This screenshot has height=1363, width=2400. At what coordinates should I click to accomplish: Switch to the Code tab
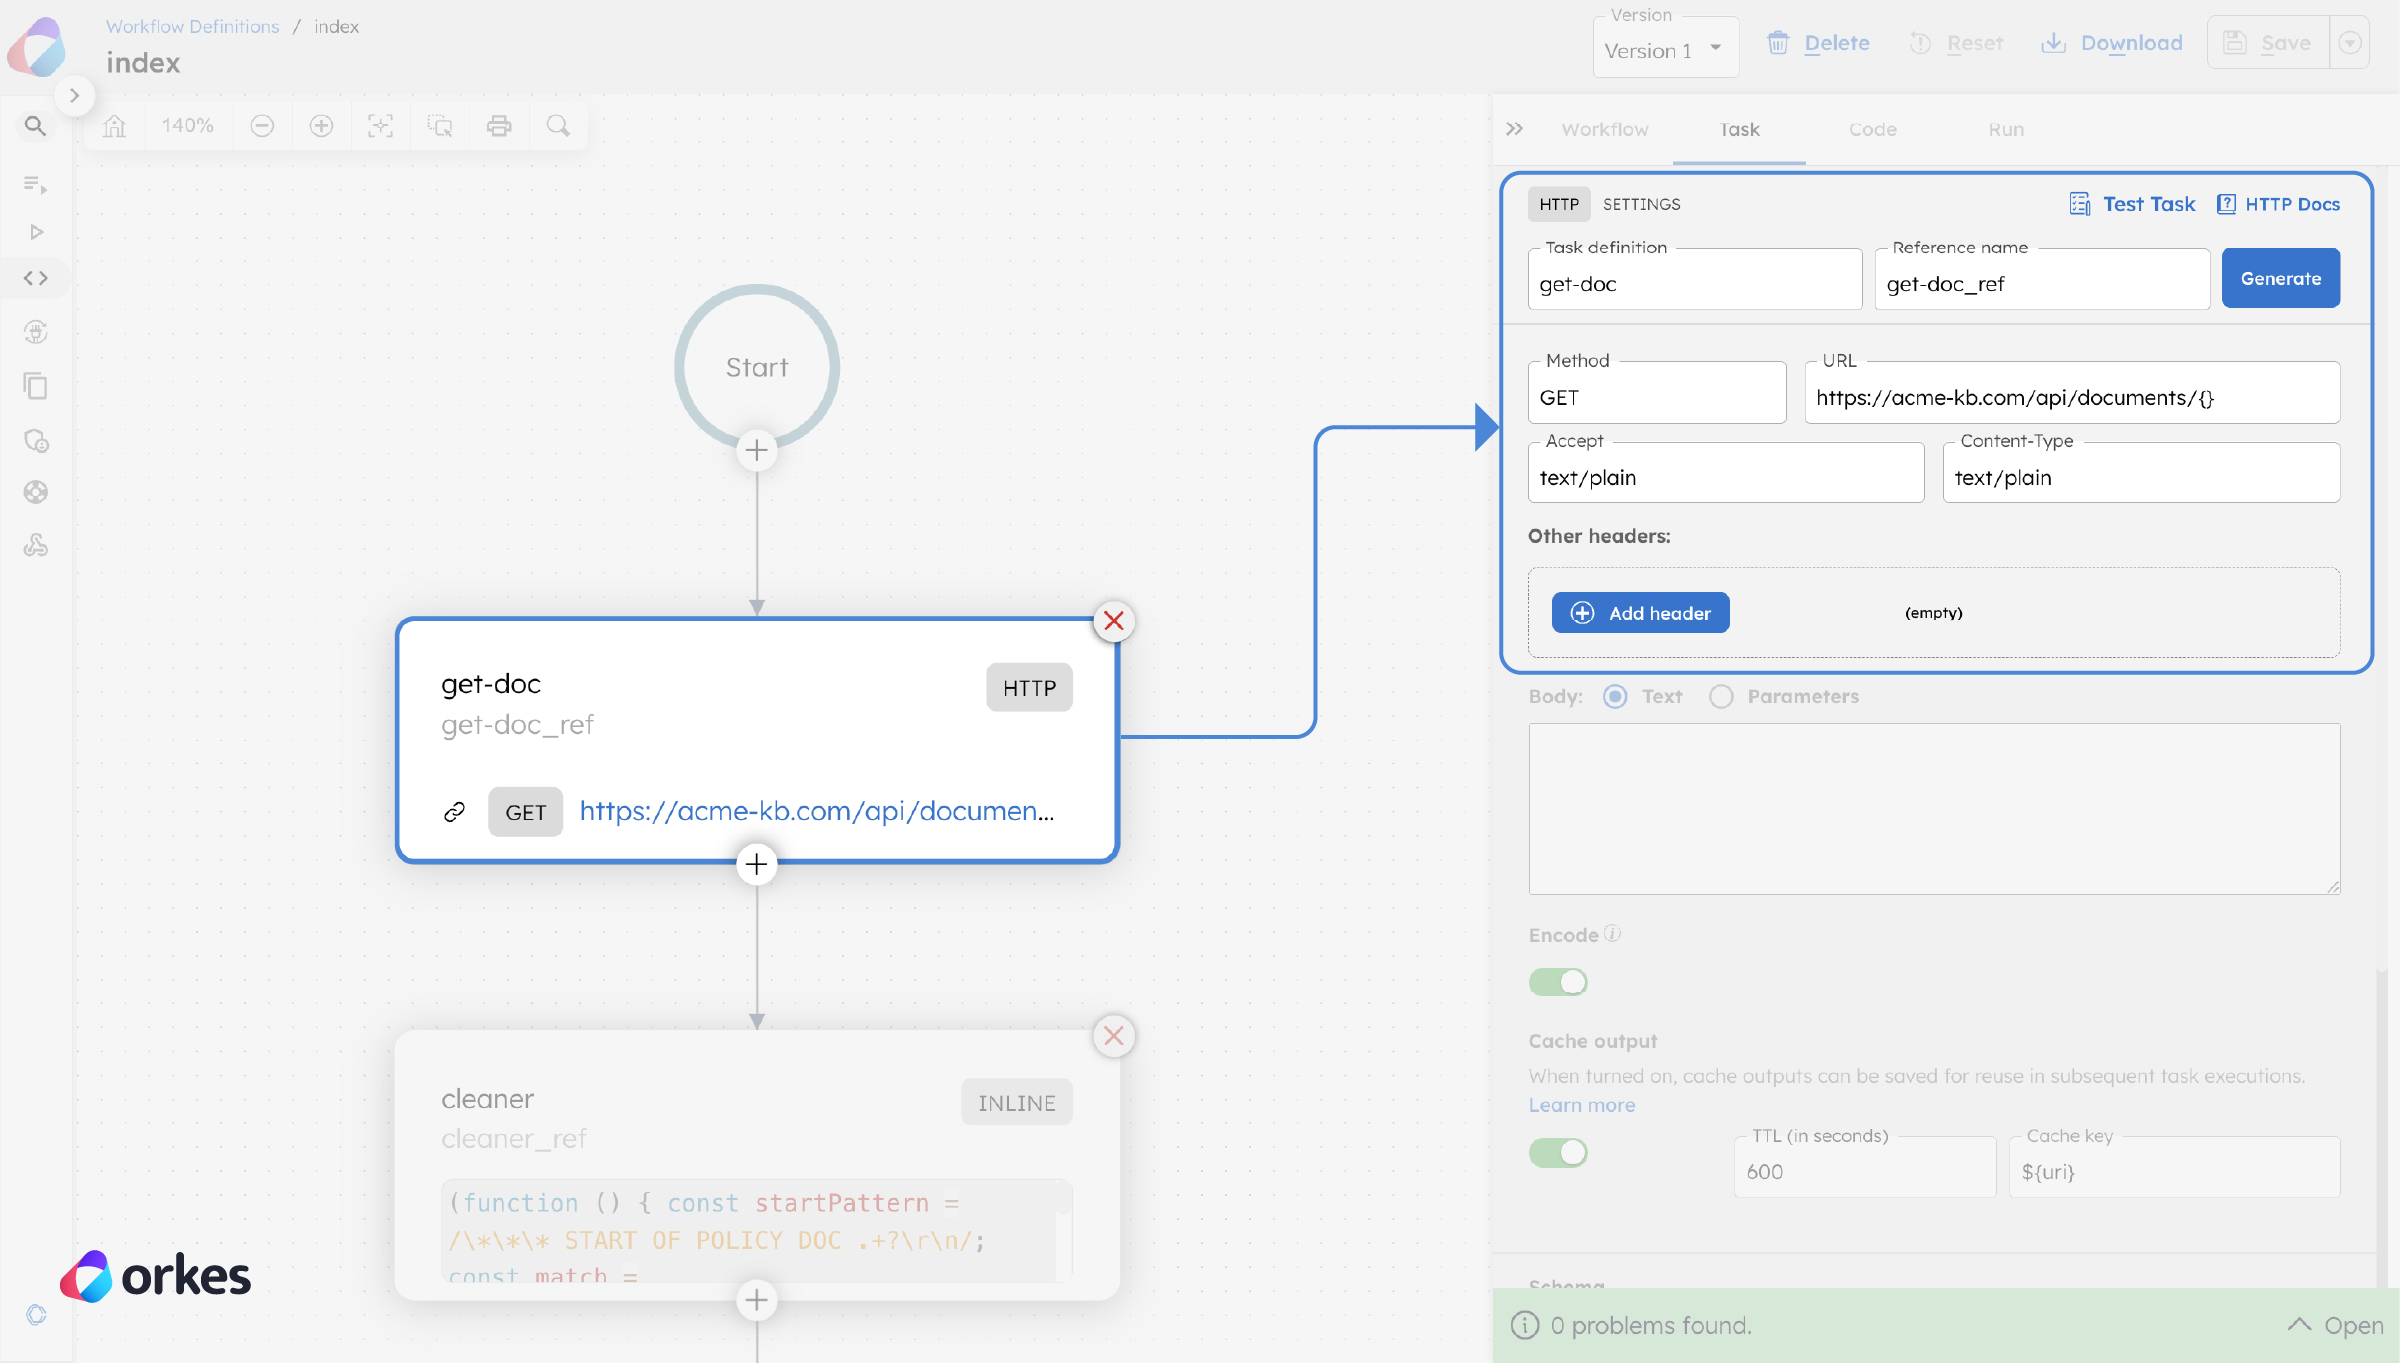pos(1872,129)
